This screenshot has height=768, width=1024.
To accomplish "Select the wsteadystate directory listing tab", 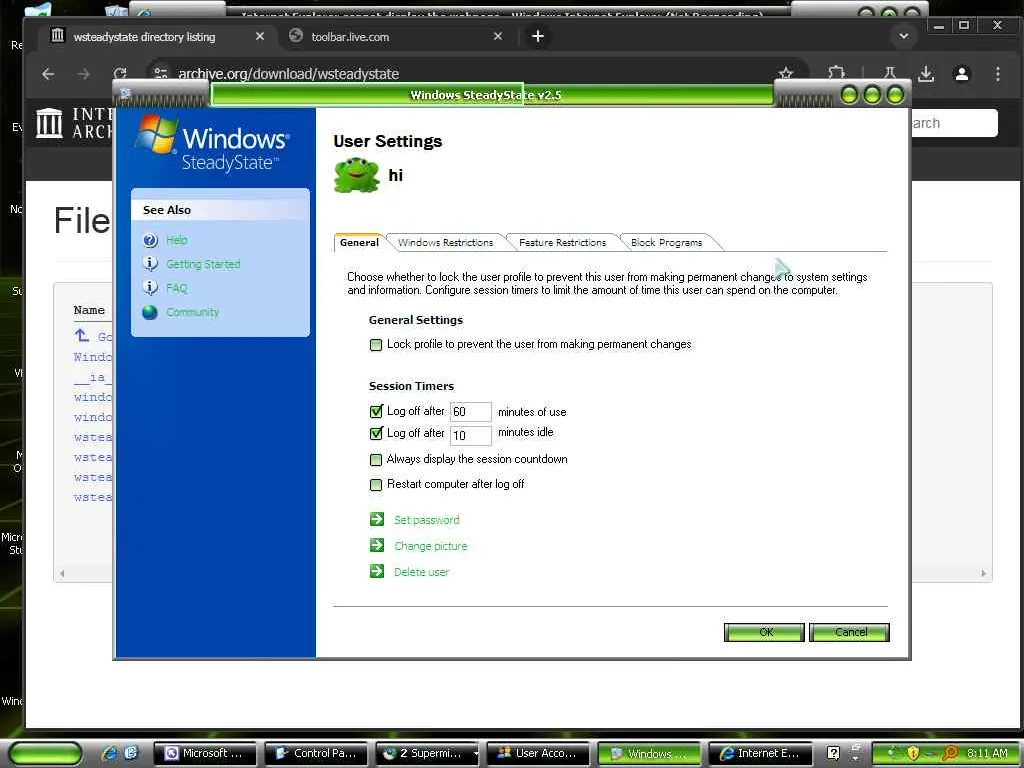I will (x=155, y=37).
